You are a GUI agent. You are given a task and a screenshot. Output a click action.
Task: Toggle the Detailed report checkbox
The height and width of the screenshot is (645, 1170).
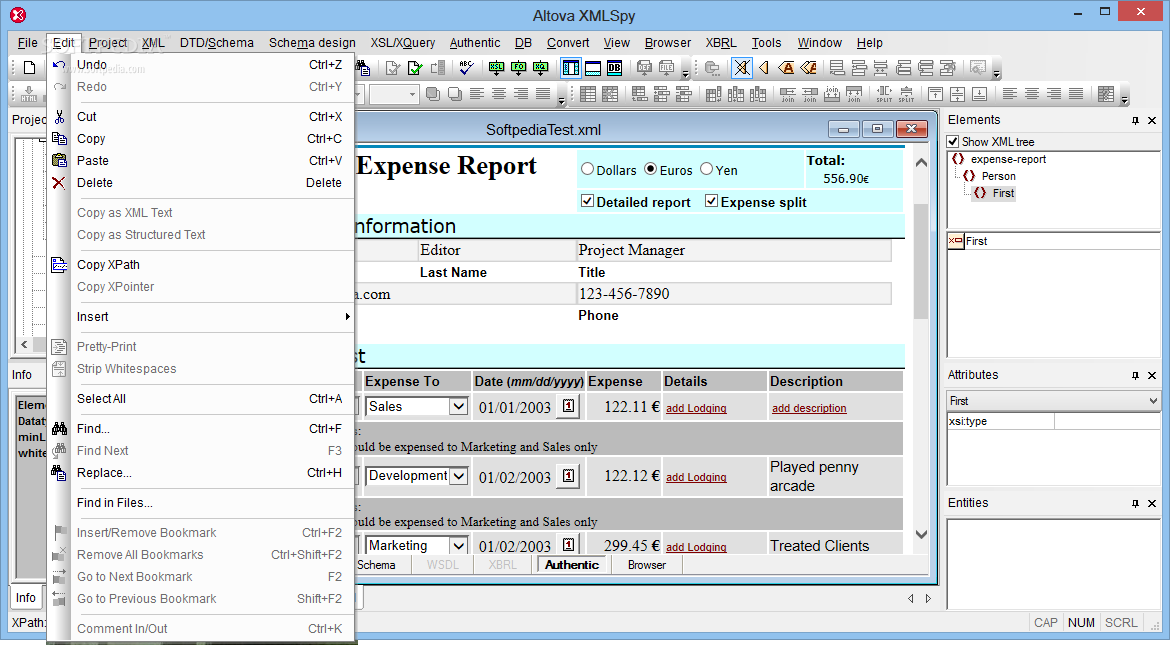tap(587, 202)
